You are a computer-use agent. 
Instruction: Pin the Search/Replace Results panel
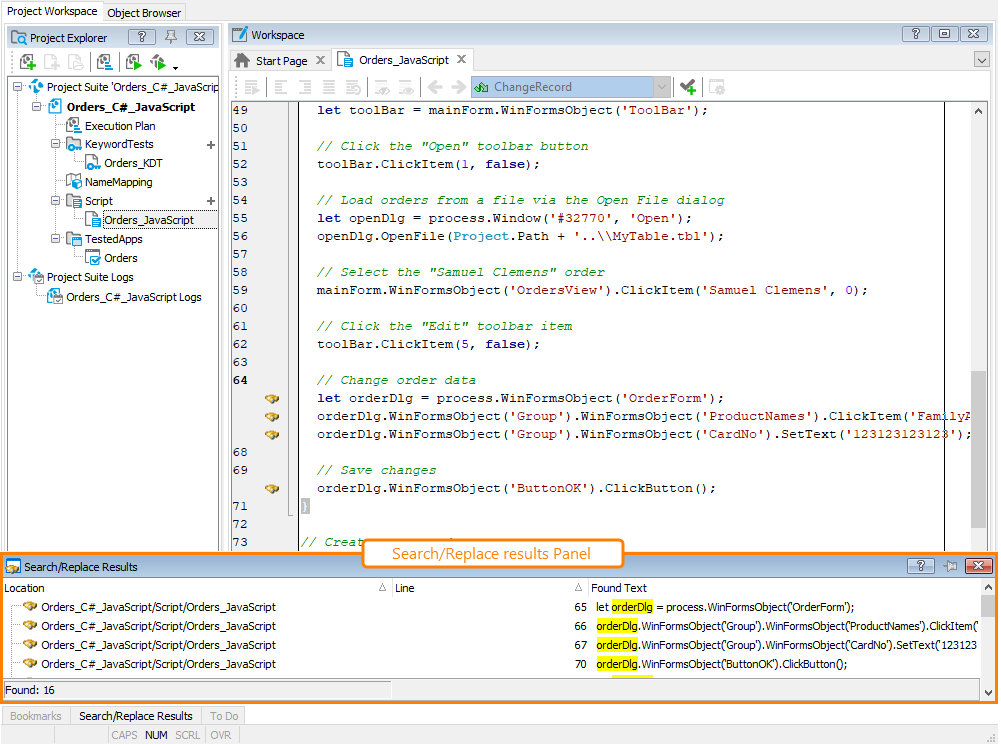click(950, 566)
